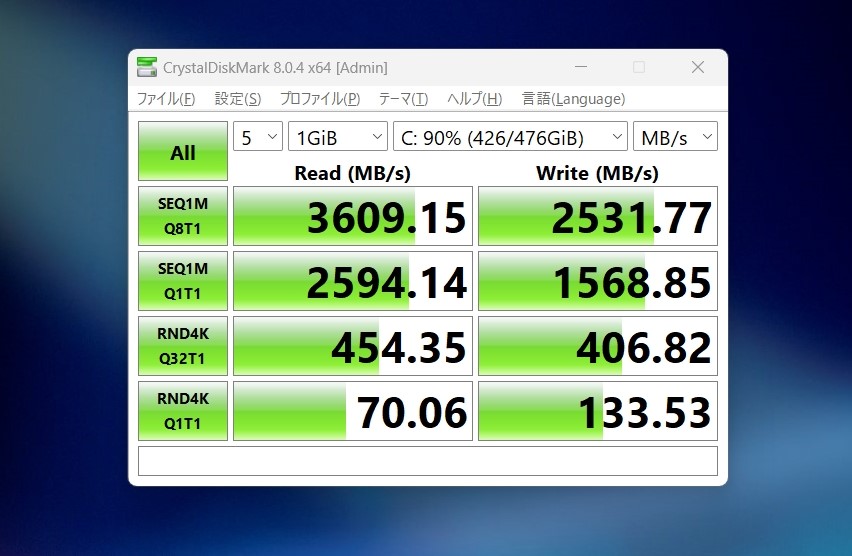Minimize the CrystalDiskMark window
The width and height of the screenshot is (852, 556).
582,68
